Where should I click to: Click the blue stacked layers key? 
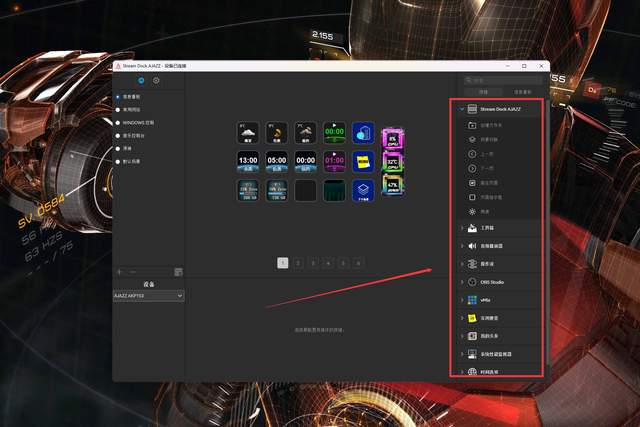(363, 190)
